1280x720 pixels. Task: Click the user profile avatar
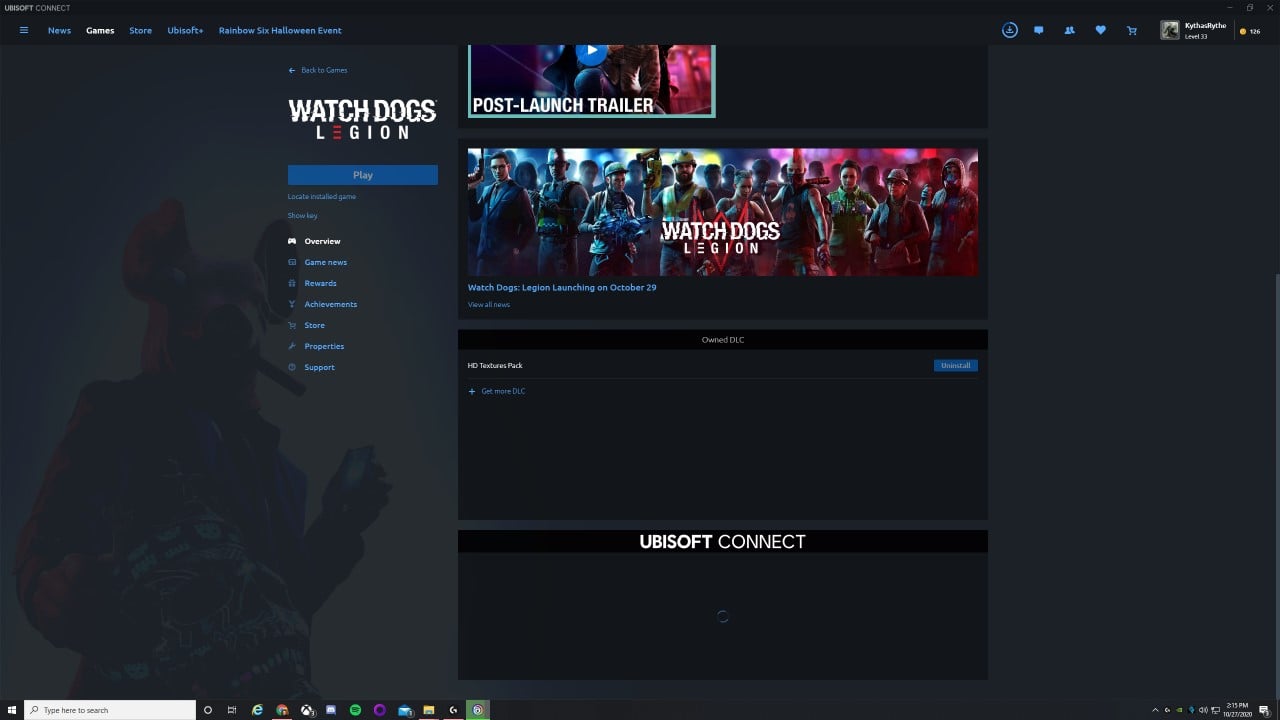click(1169, 30)
